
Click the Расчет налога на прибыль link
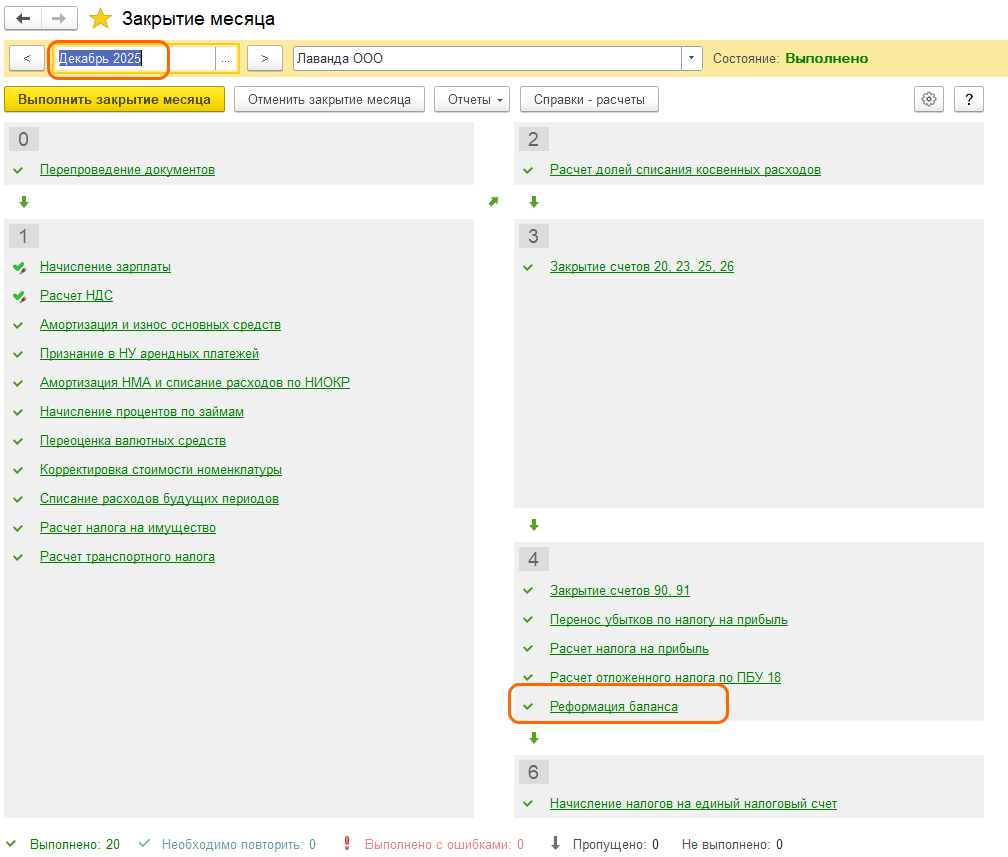(629, 648)
